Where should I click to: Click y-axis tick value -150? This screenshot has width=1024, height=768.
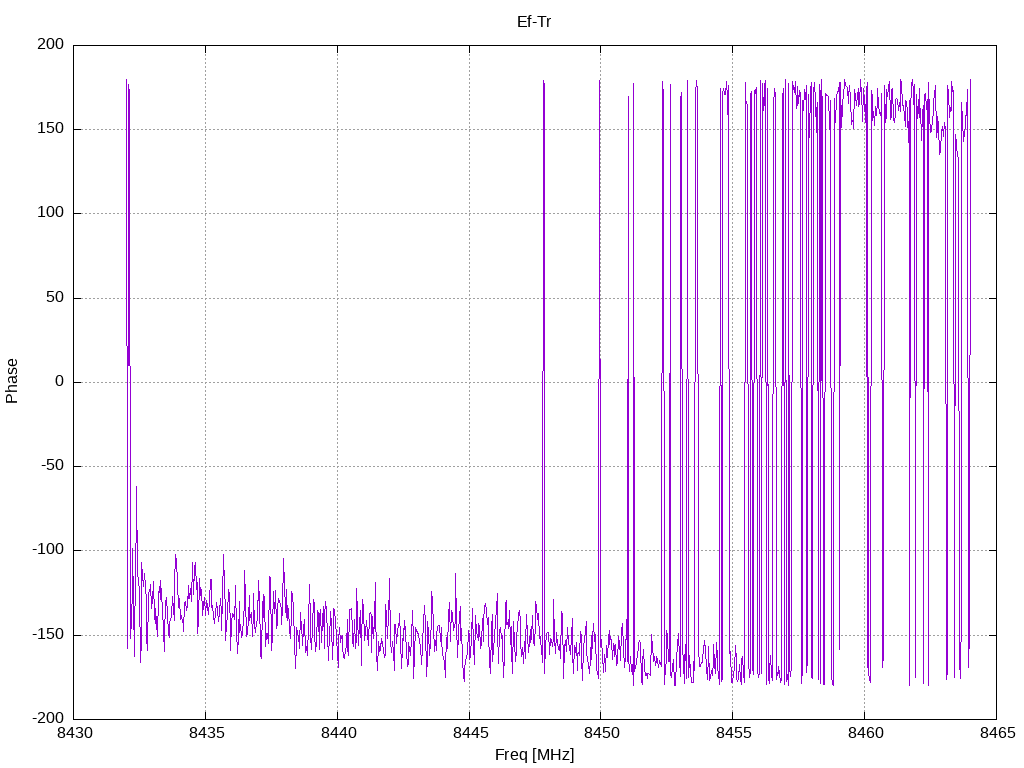point(48,634)
